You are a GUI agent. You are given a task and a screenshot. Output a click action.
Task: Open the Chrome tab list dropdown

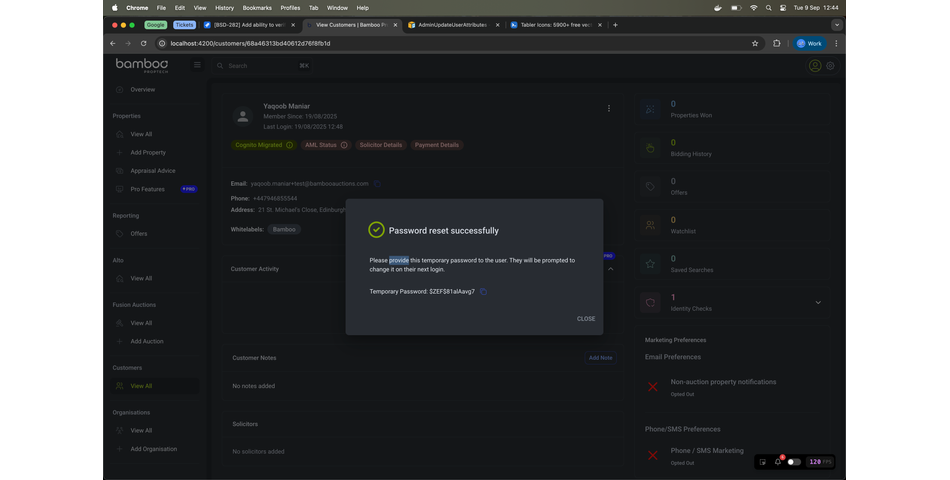[836, 25]
